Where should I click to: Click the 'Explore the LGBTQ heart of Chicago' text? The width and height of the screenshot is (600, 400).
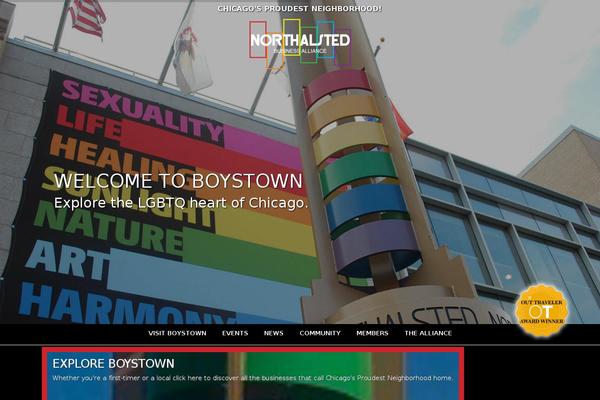click(x=181, y=203)
